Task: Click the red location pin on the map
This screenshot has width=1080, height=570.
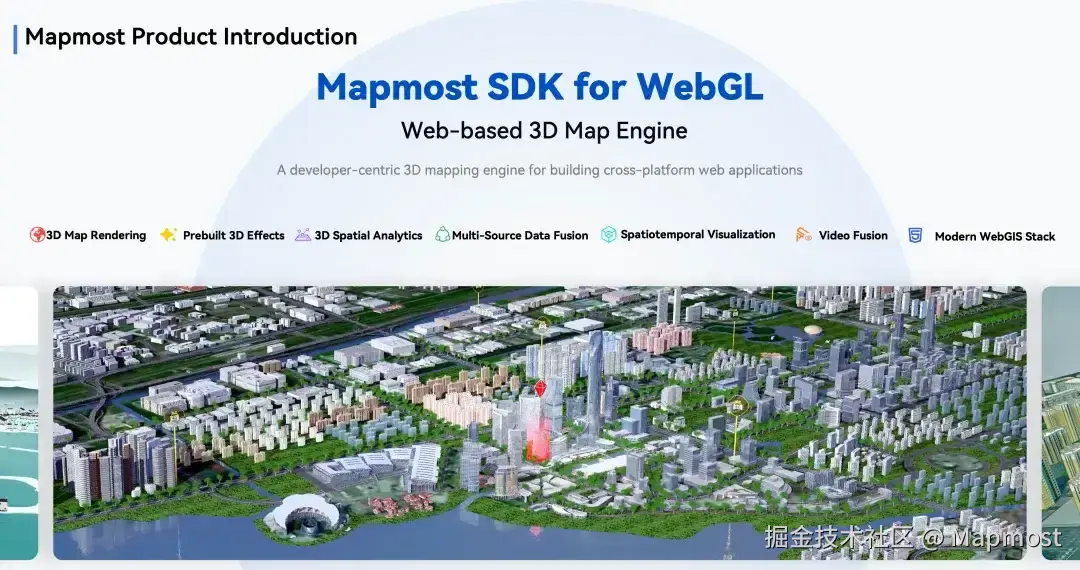Action: click(541, 388)
